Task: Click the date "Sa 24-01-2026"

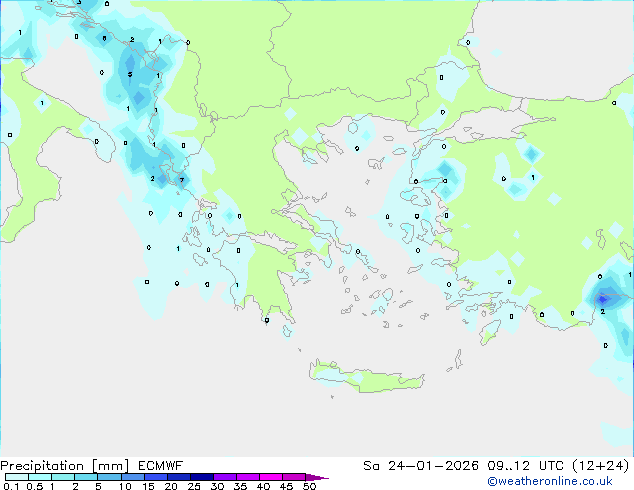Action: (421, 466)
